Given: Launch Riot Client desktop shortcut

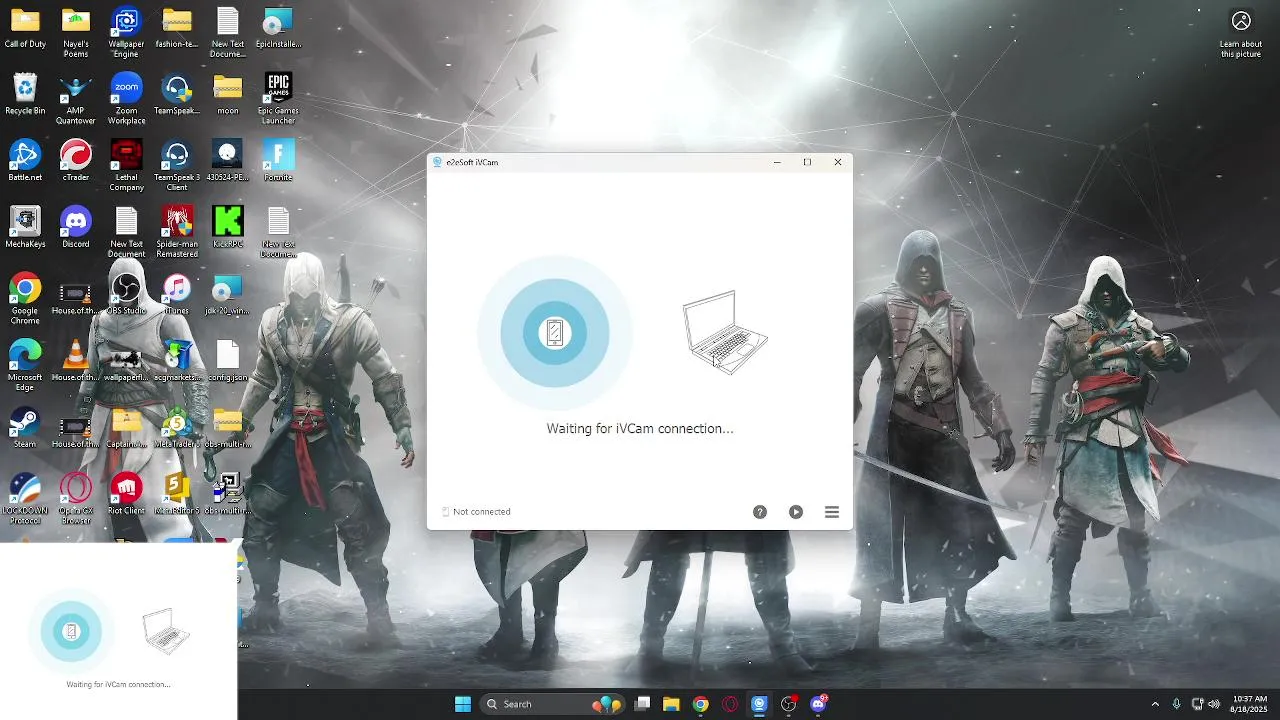Looking at the screenshot, I should click(126, 494).
